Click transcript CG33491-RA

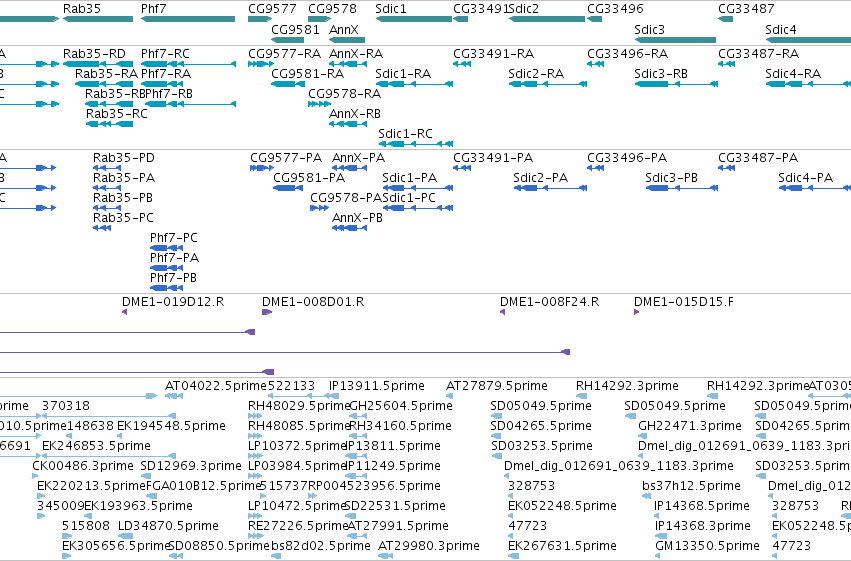[494, 54]
